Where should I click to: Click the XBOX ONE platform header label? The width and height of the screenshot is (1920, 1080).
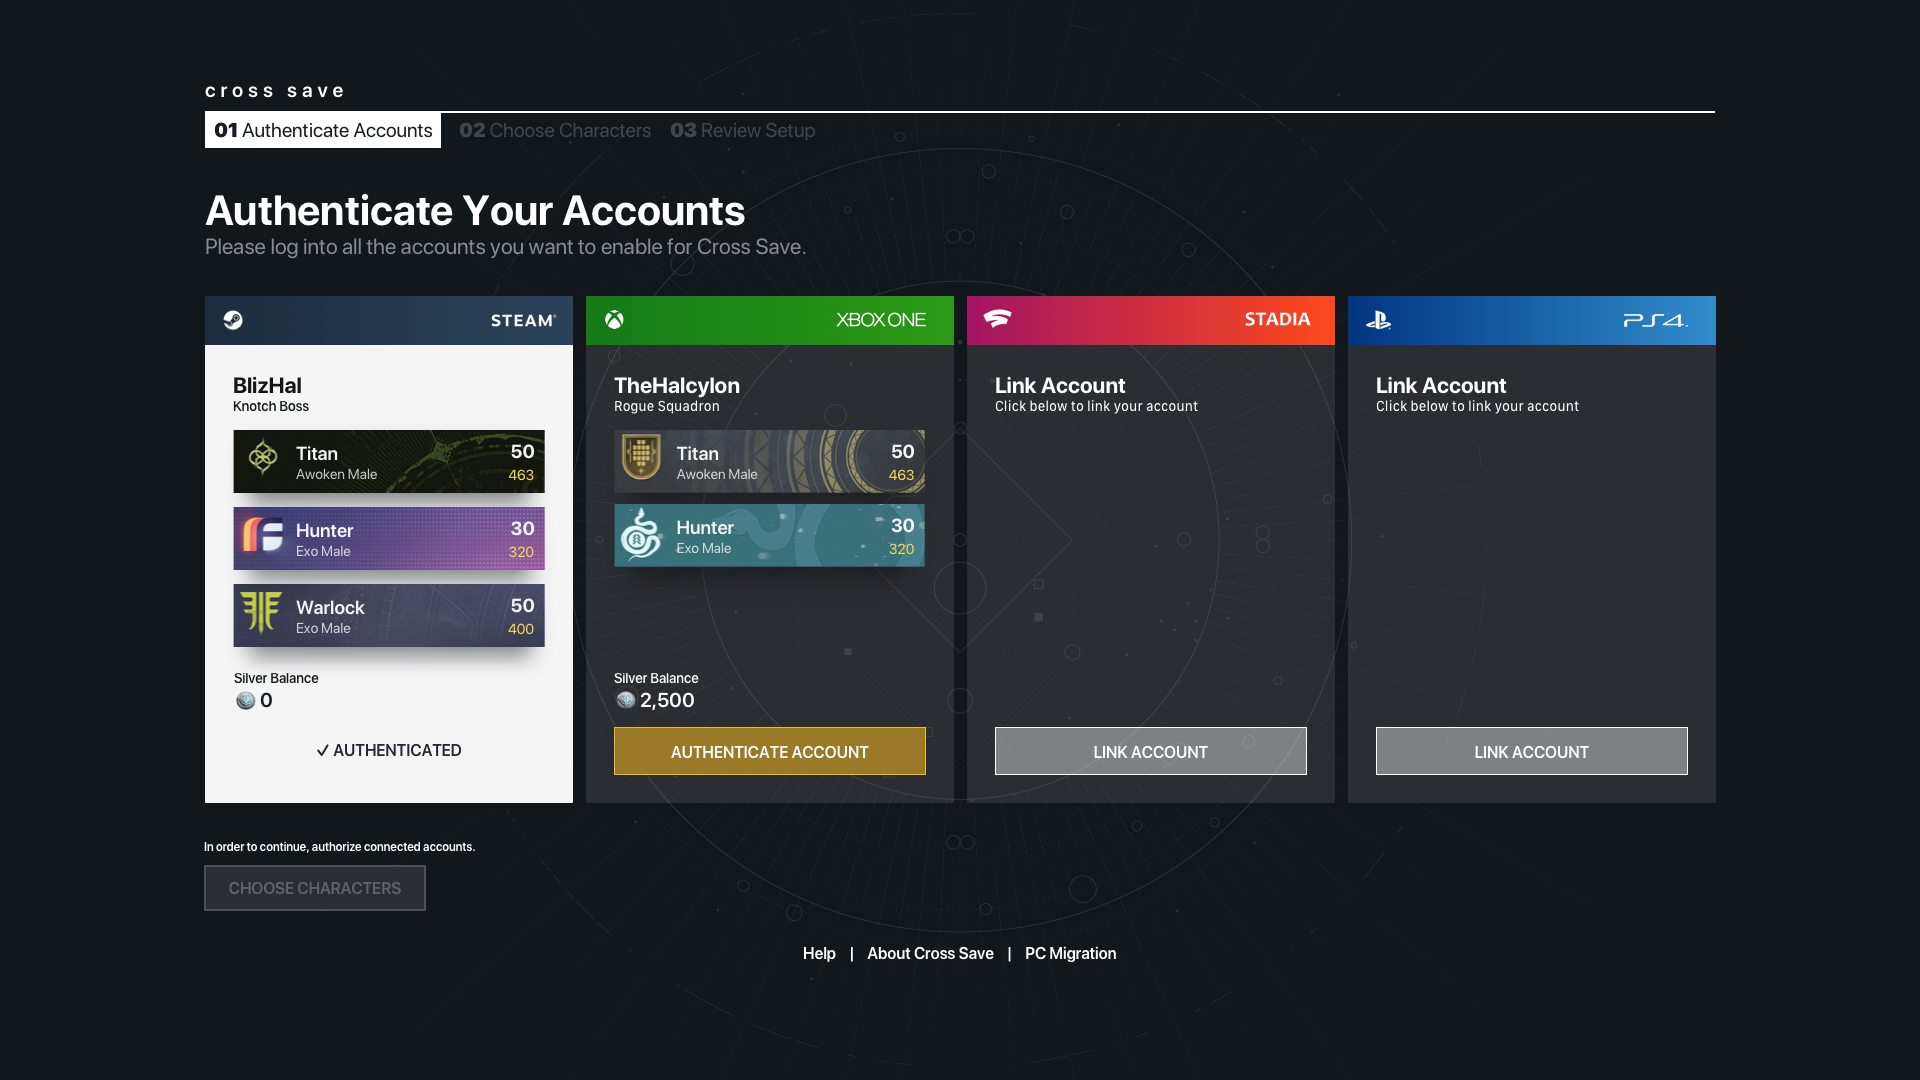[881, 320]
